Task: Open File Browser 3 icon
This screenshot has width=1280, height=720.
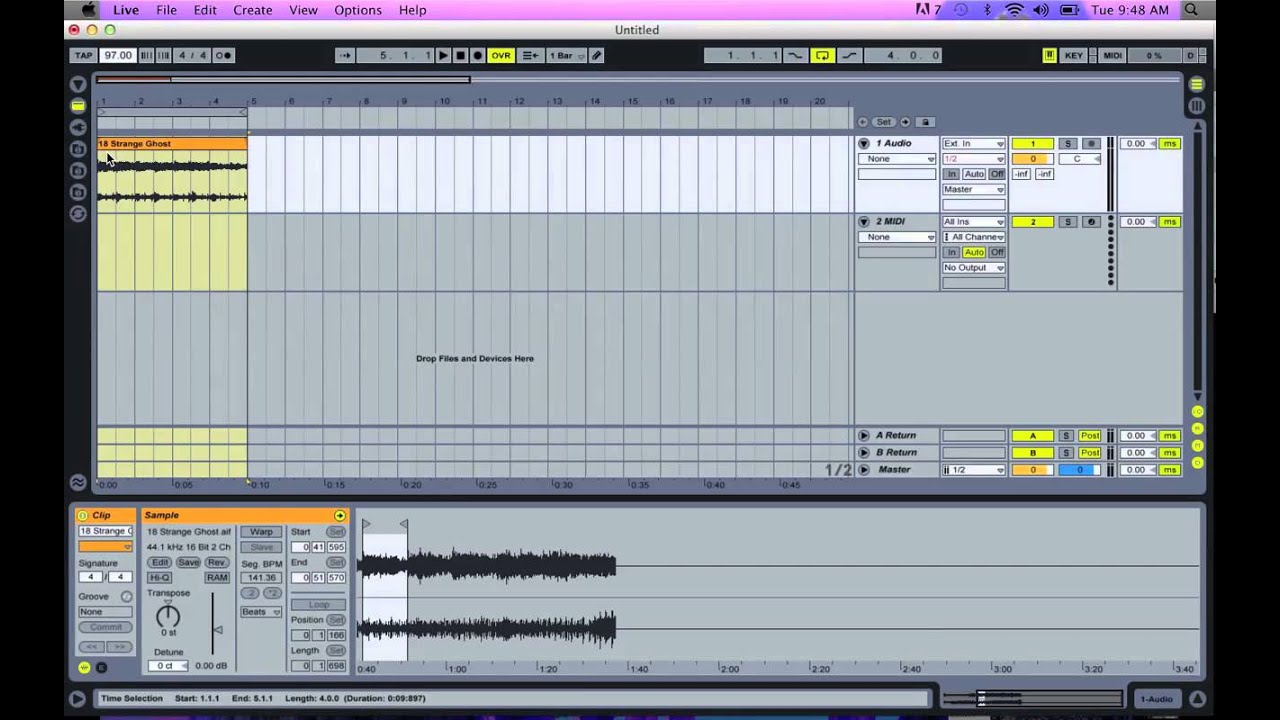Action: [78, 192]
